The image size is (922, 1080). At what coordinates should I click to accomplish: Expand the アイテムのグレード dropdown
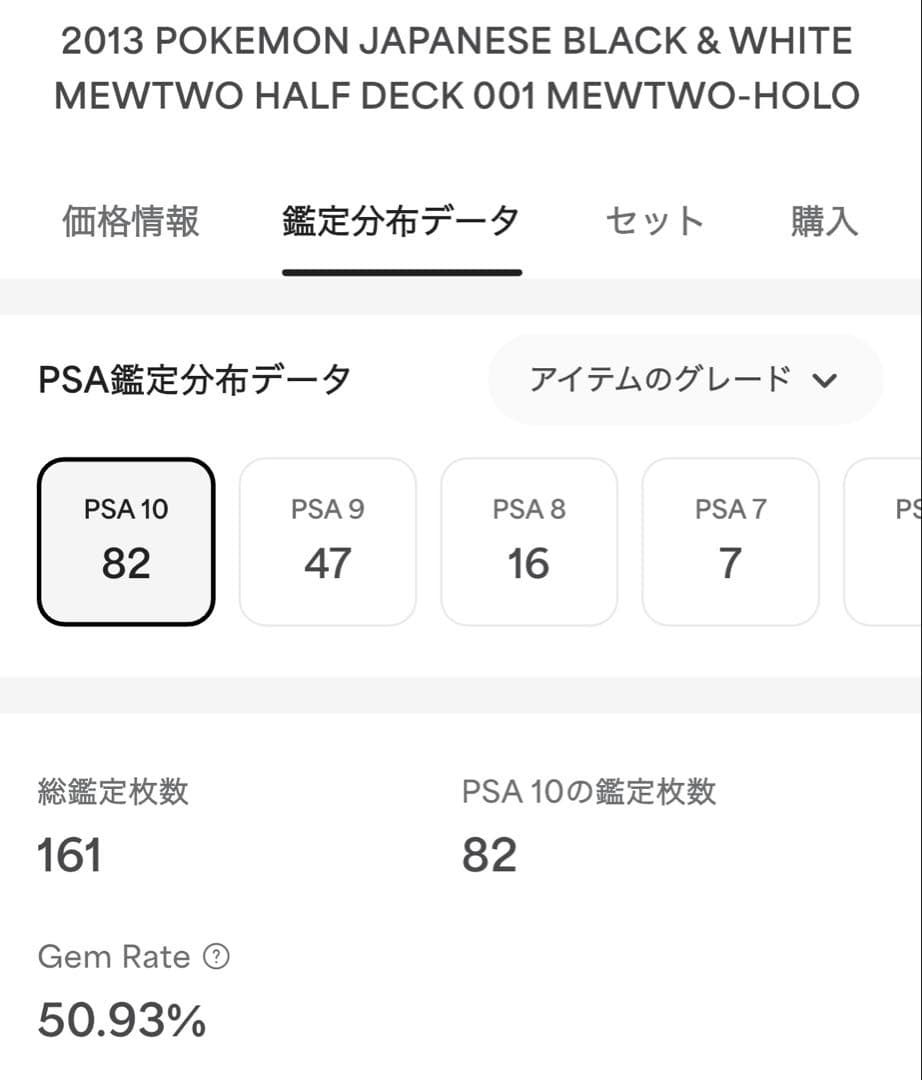tap(684, 380)
